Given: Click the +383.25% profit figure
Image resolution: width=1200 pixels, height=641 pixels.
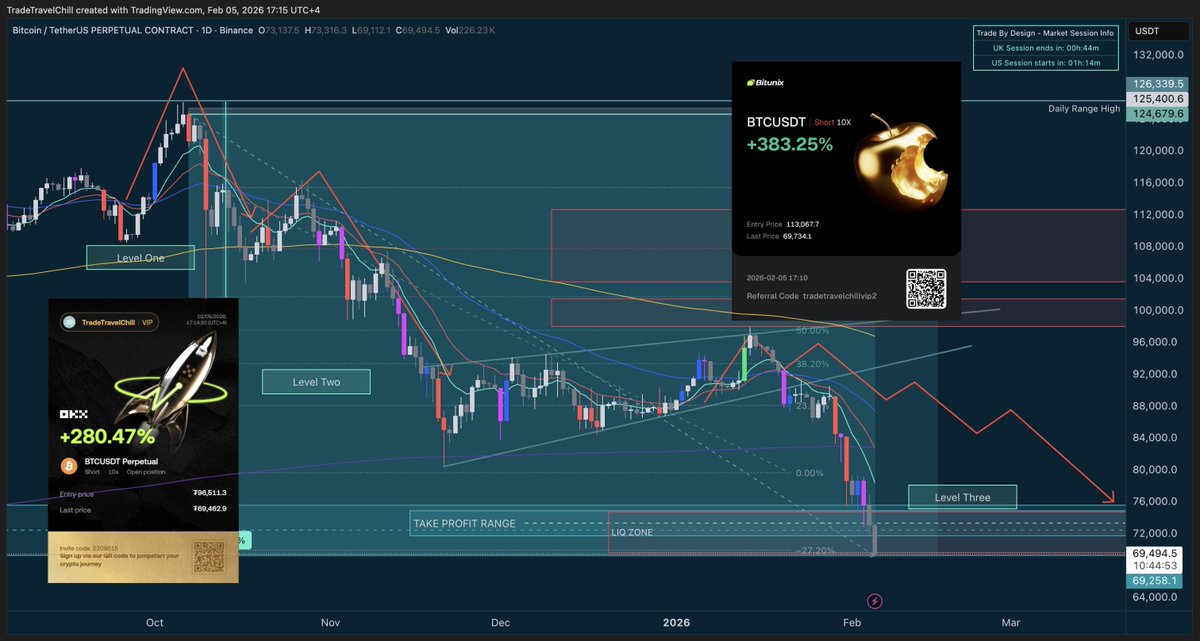Looking at the screenshot, I should [x=790, y=144].
